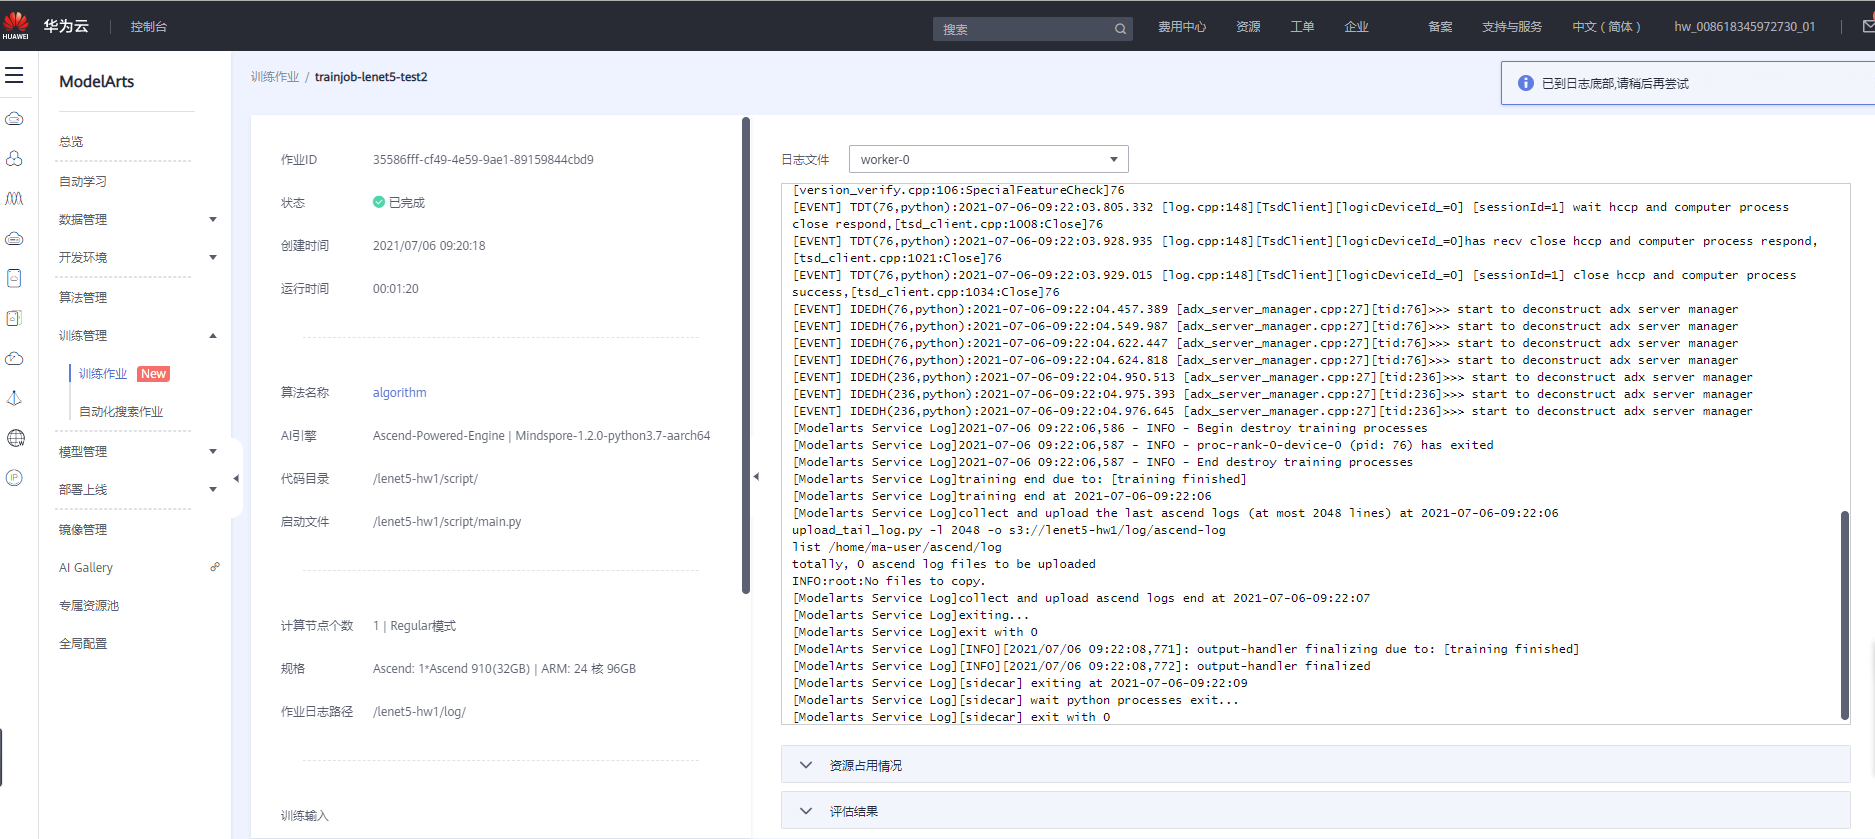Click the IP circle icon in the left rail

14,478
